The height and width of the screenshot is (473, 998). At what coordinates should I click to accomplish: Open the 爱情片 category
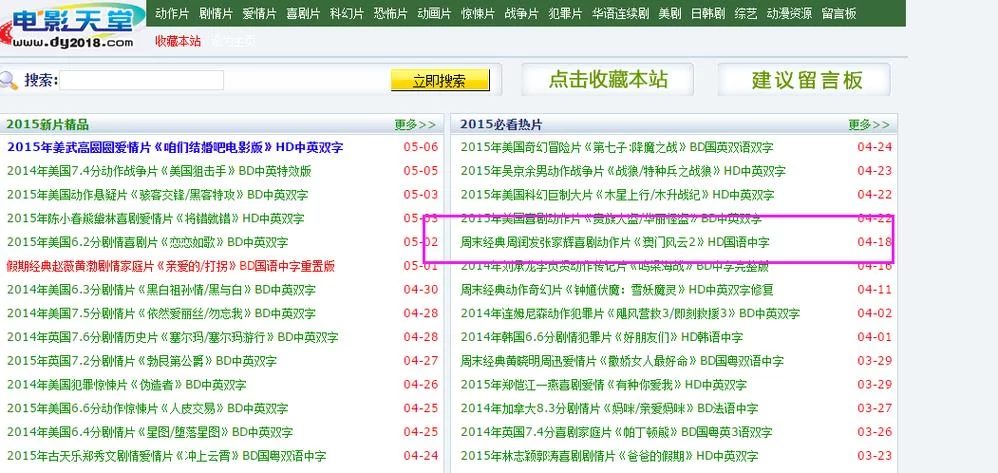(259, 13)
